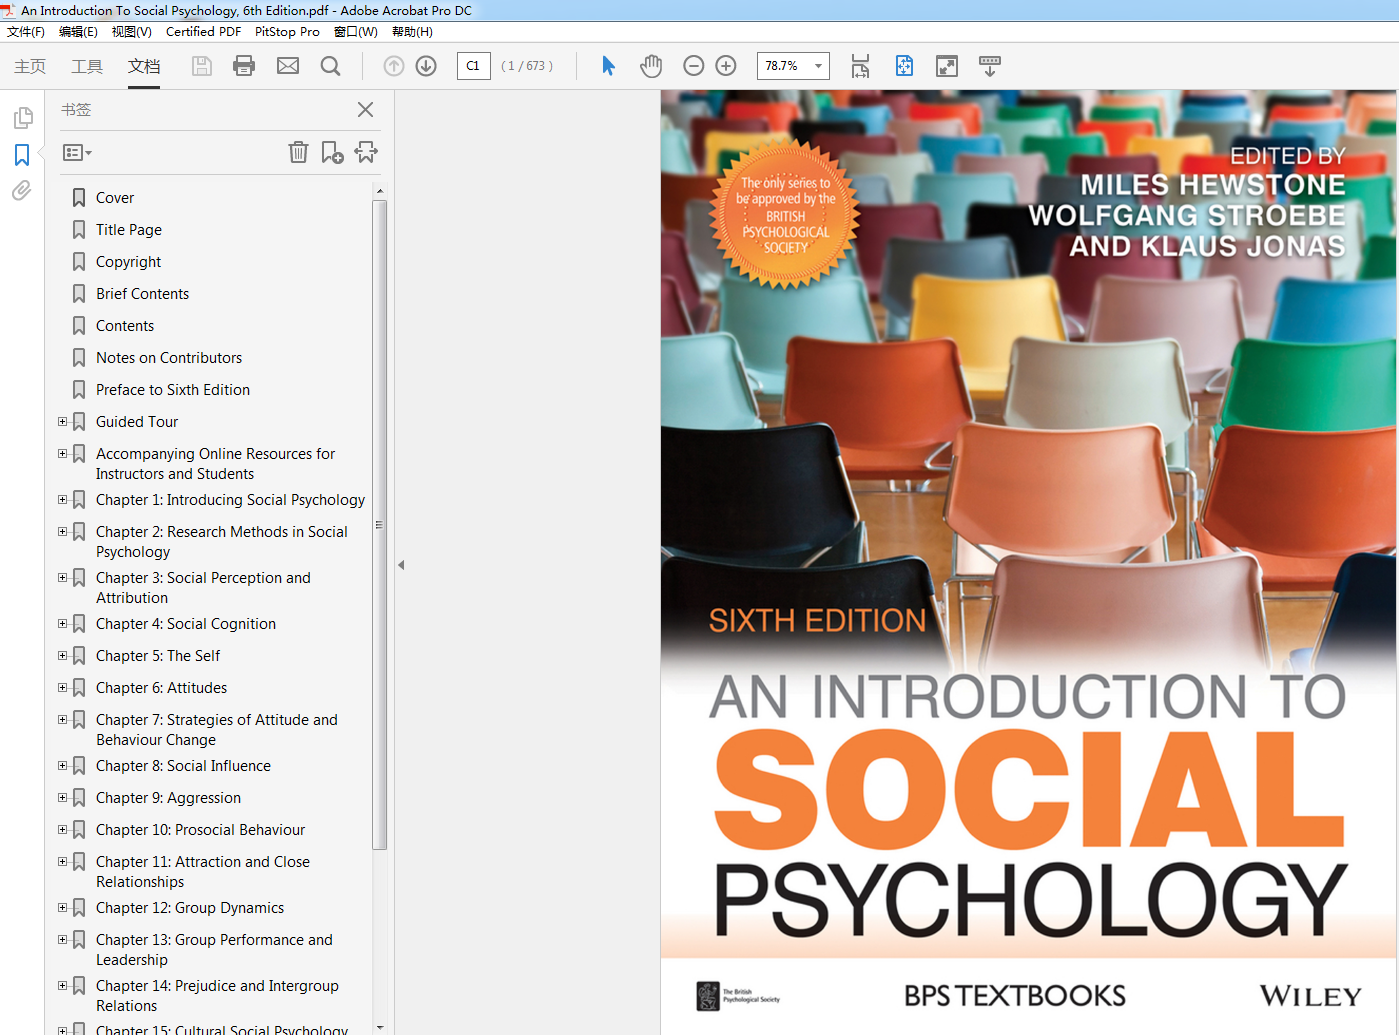
Task: Open the Attachments paperclip panel
Action: tap(22, 191)
